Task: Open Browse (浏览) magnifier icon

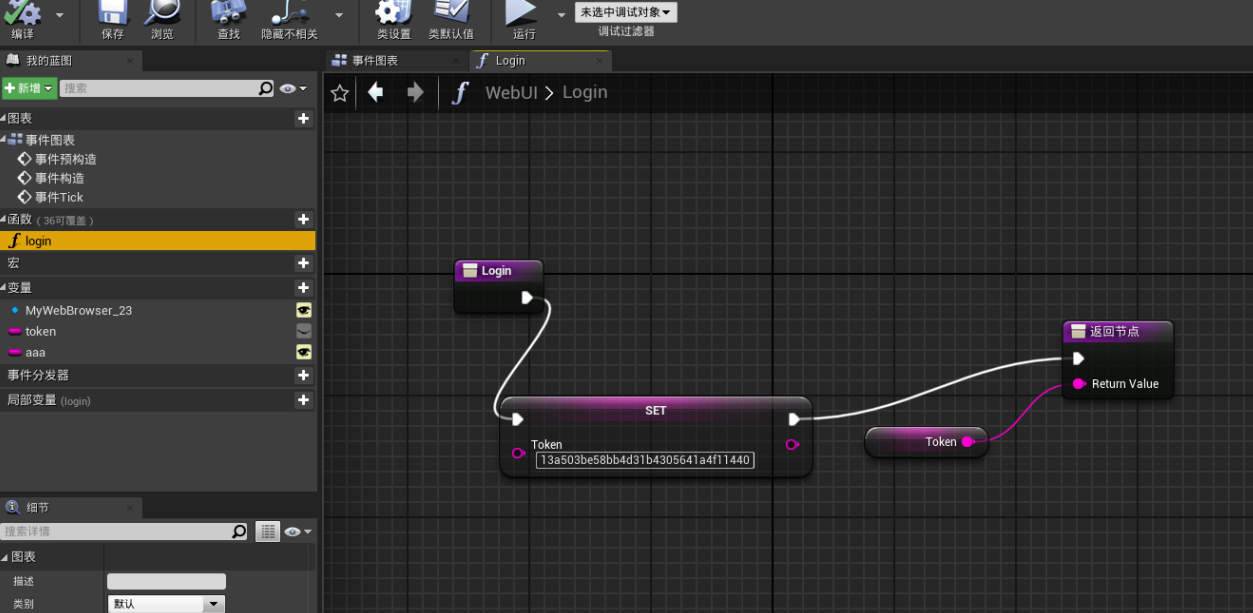Action: click(162, 13)
